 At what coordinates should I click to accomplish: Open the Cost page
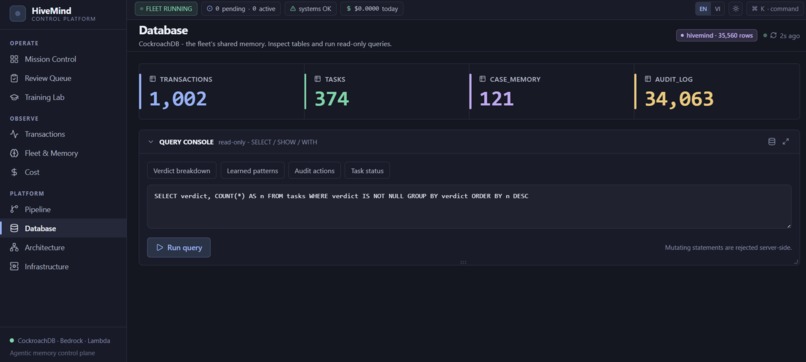pos(63,172)
